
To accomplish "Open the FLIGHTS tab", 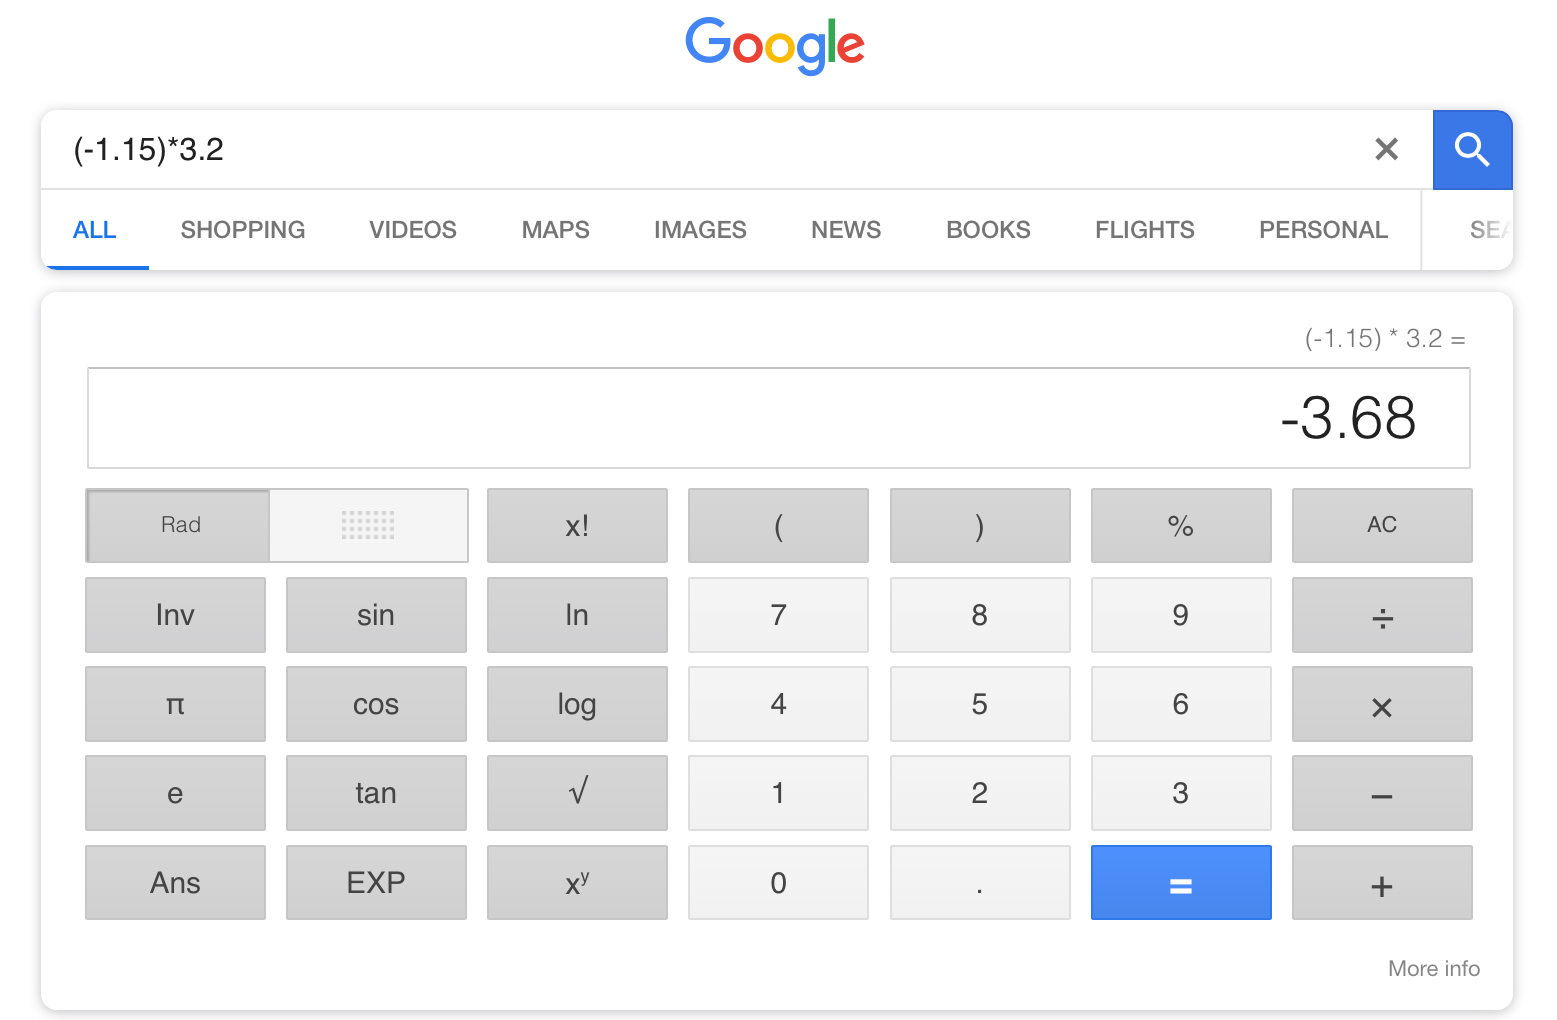I will 1145,230.
